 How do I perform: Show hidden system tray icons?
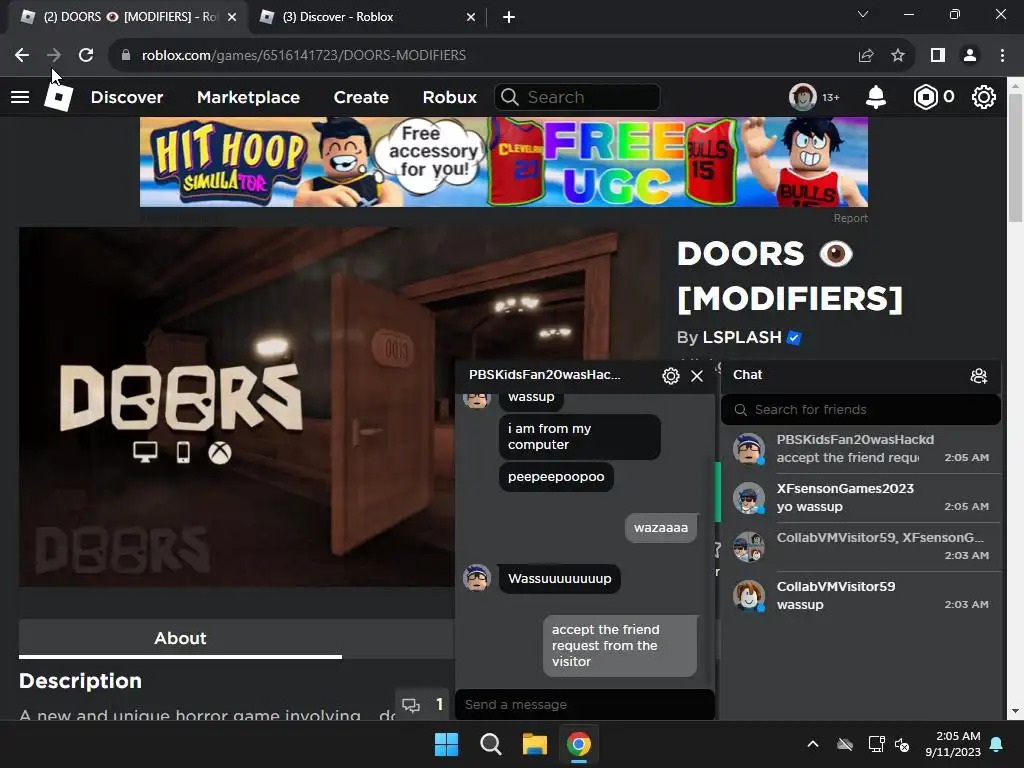pyautogui.click(x=812, y=744)
